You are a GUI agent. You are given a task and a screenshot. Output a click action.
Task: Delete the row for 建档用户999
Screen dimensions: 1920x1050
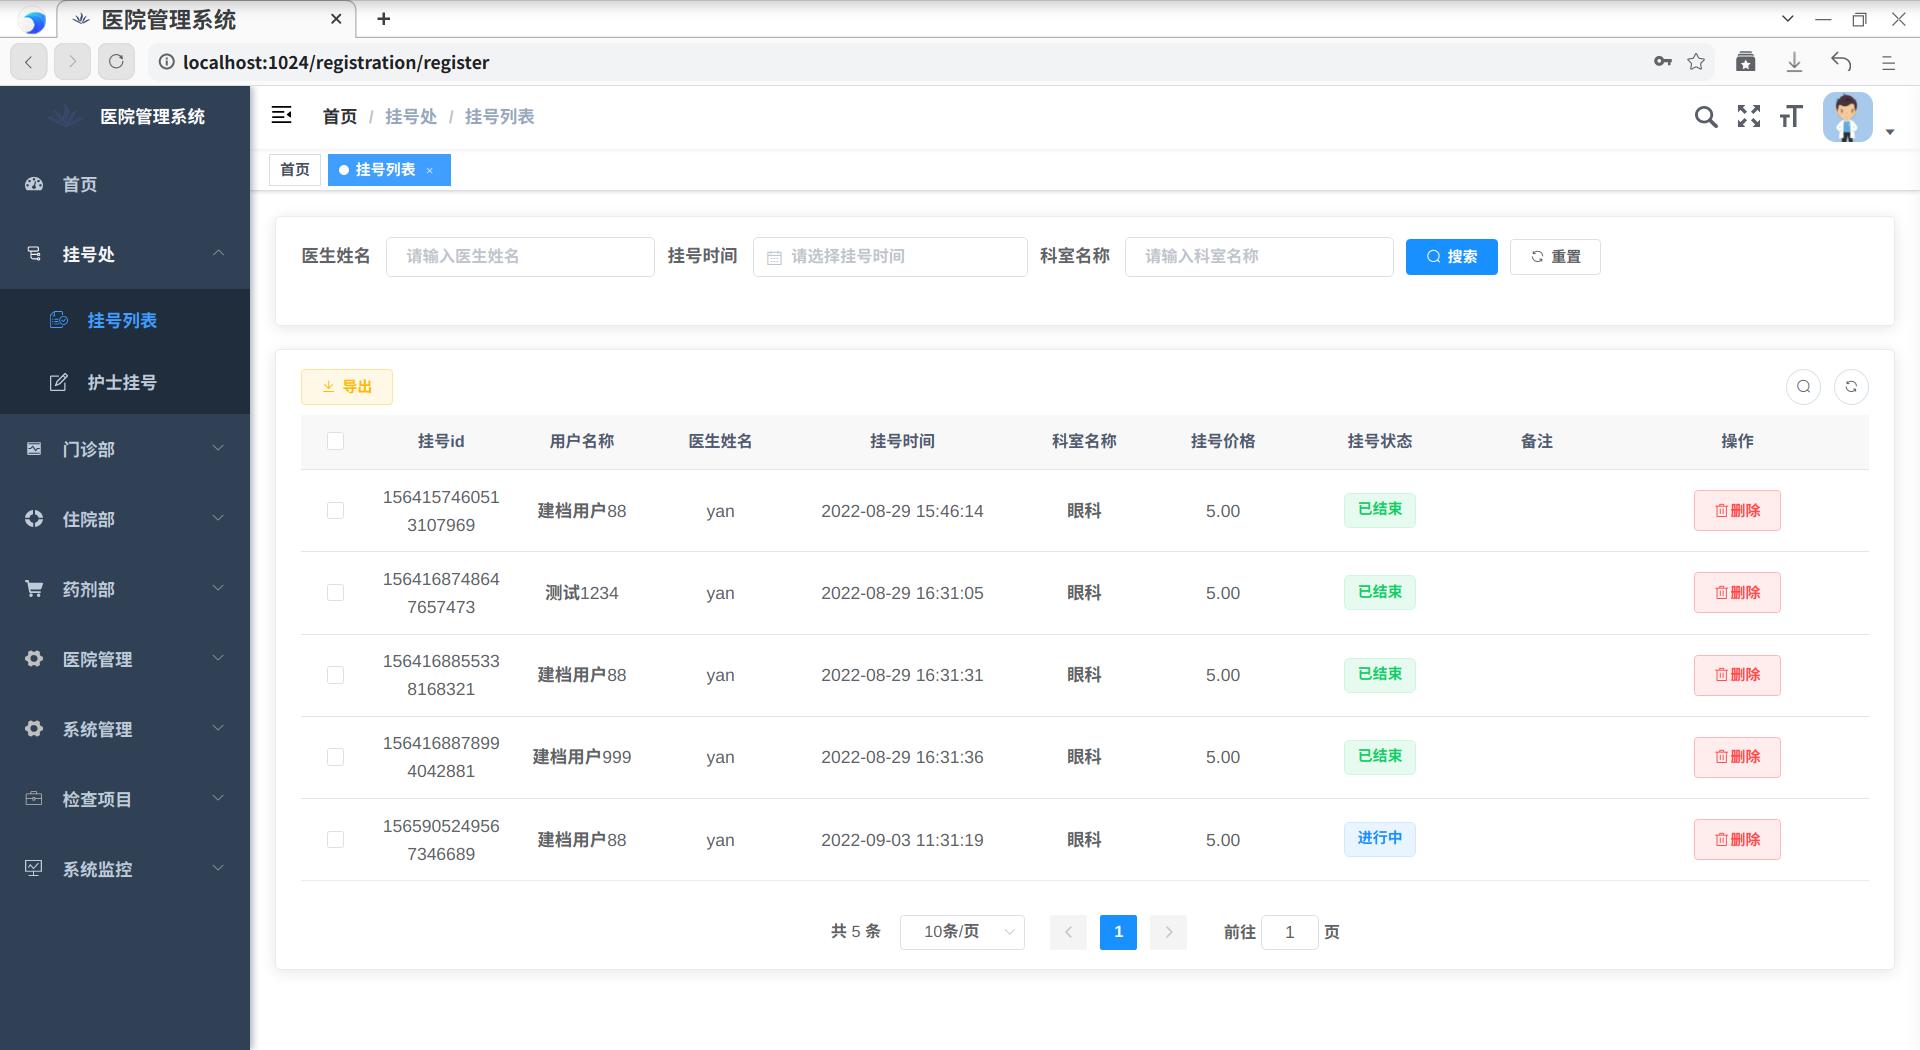1737,757
